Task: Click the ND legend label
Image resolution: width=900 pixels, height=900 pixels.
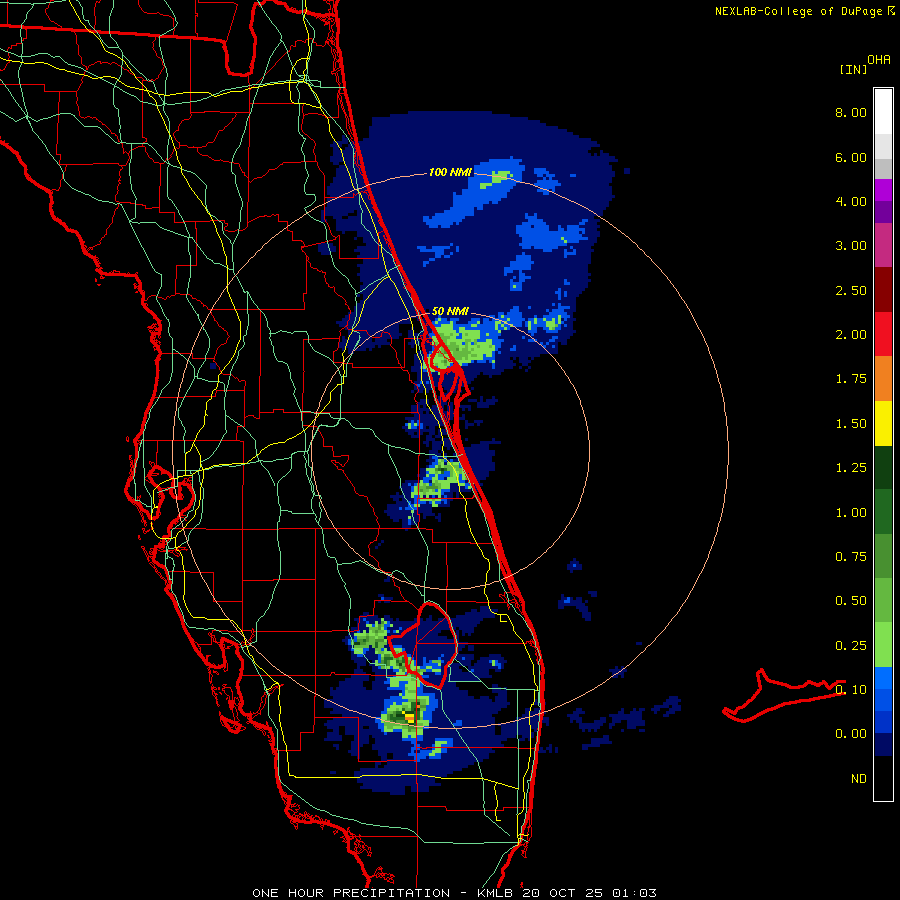Action: click(x=859, y=779)
